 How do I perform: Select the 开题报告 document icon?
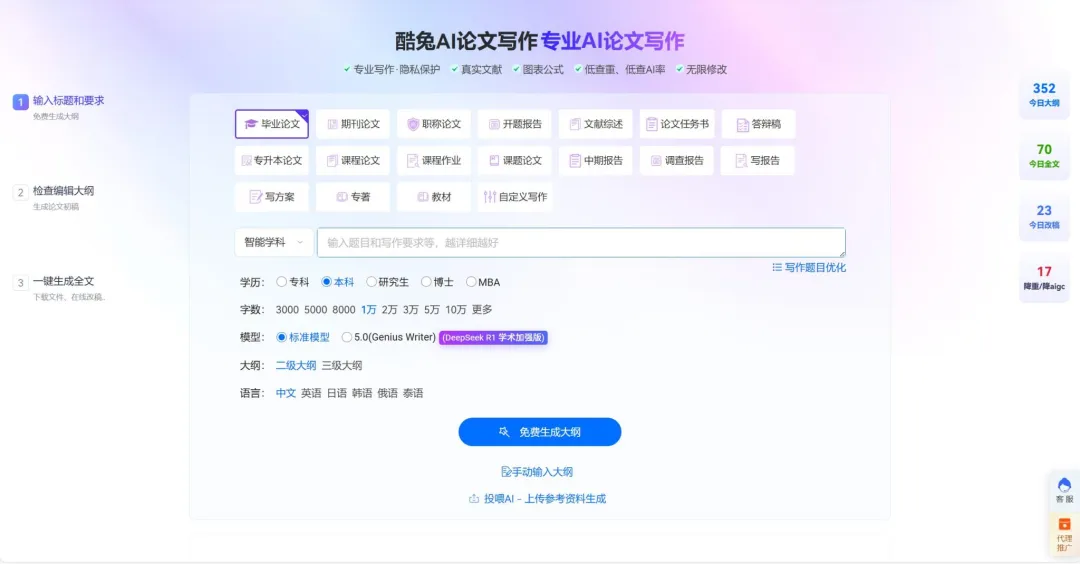pos(494,124)
